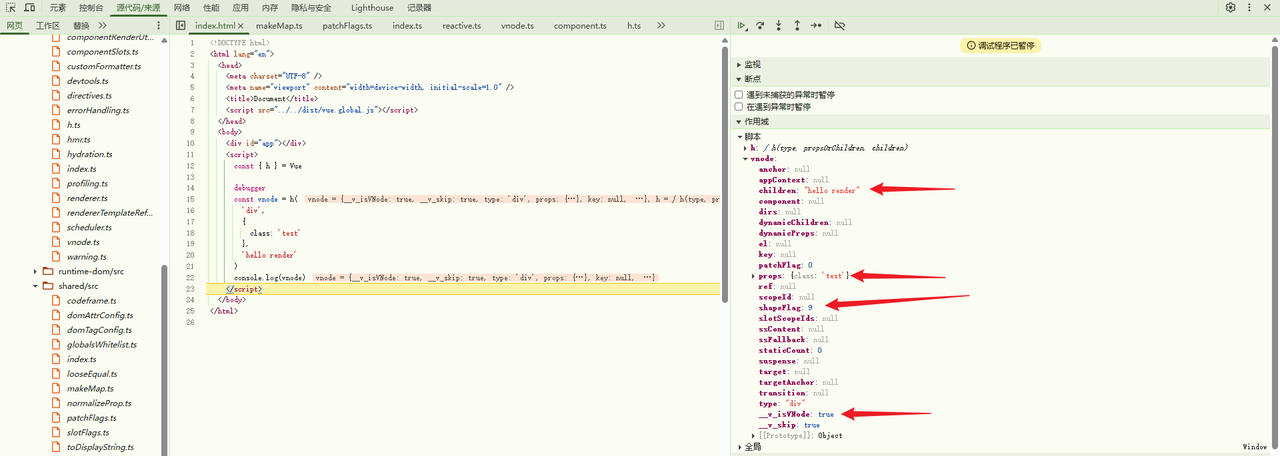Resume script execution
The width and height of the screenshot is (1280, 456).
point(742,25)
